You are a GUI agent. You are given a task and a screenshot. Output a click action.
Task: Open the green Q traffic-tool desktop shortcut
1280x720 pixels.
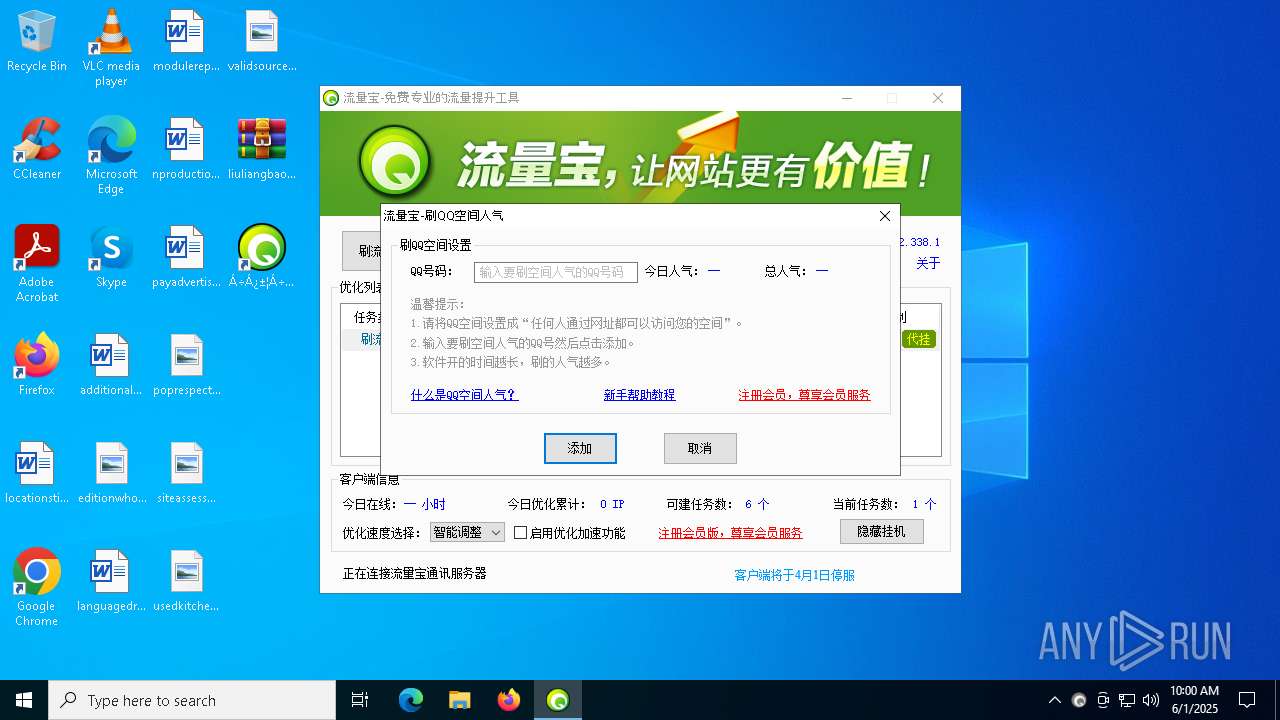pyautogui.click(x=262, y=257)
